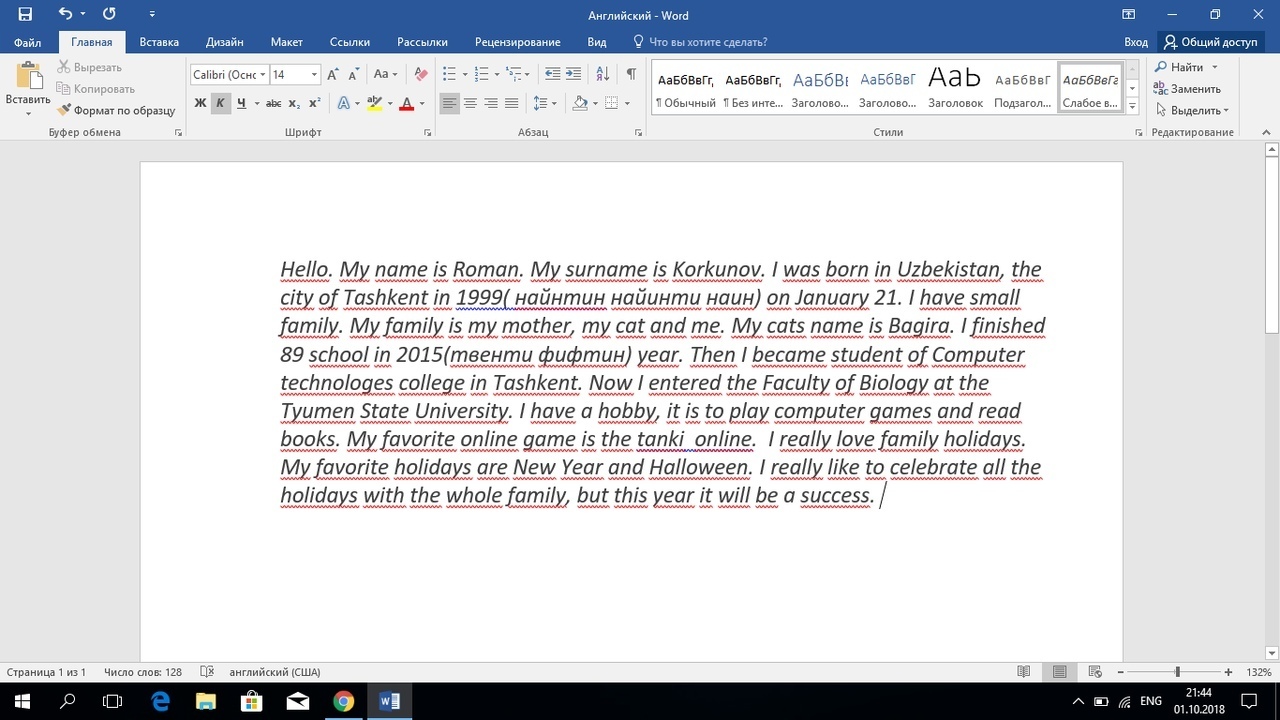Open the line spacing dropdown
The height and width of the screenshot is (720, 1280).
[543, 103]
